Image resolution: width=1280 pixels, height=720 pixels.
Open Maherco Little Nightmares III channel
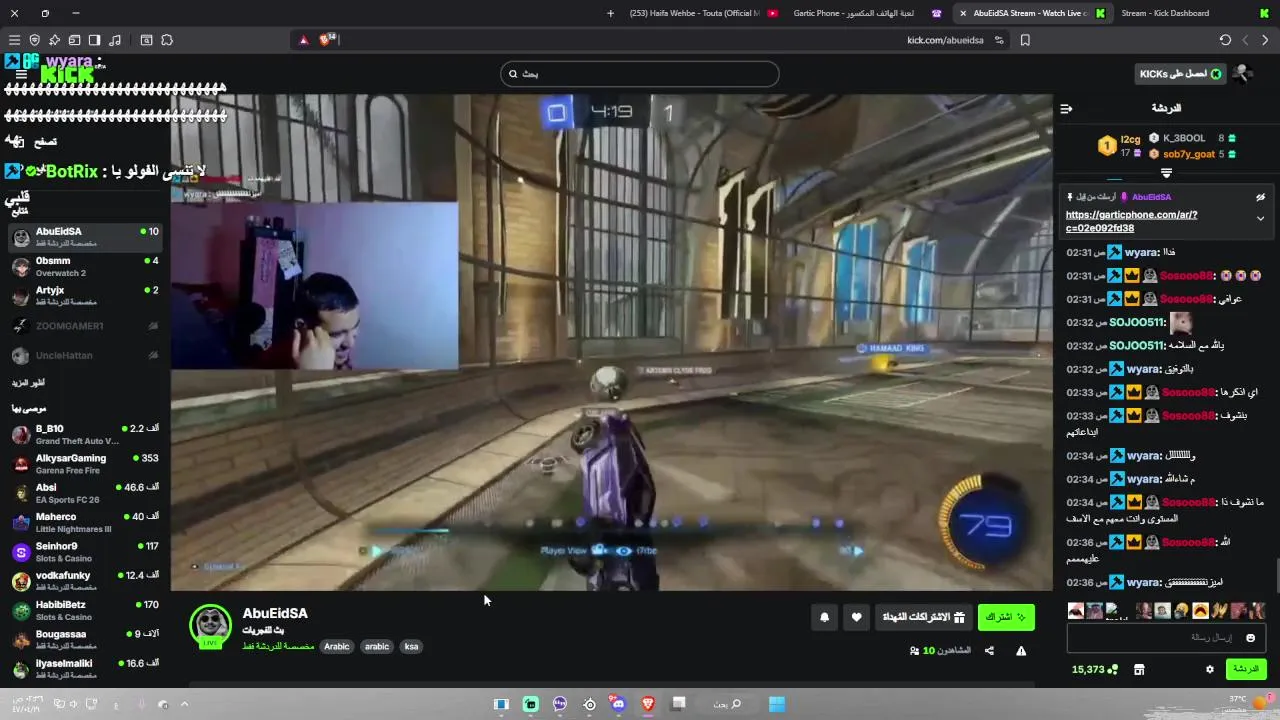tap(84, 523)
